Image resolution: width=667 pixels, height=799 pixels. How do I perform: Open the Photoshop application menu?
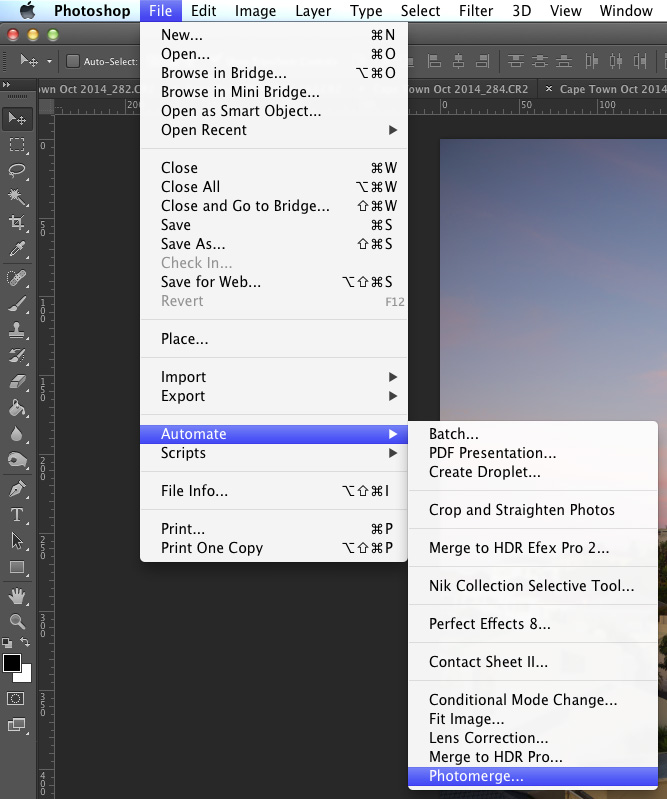(92, 11)
